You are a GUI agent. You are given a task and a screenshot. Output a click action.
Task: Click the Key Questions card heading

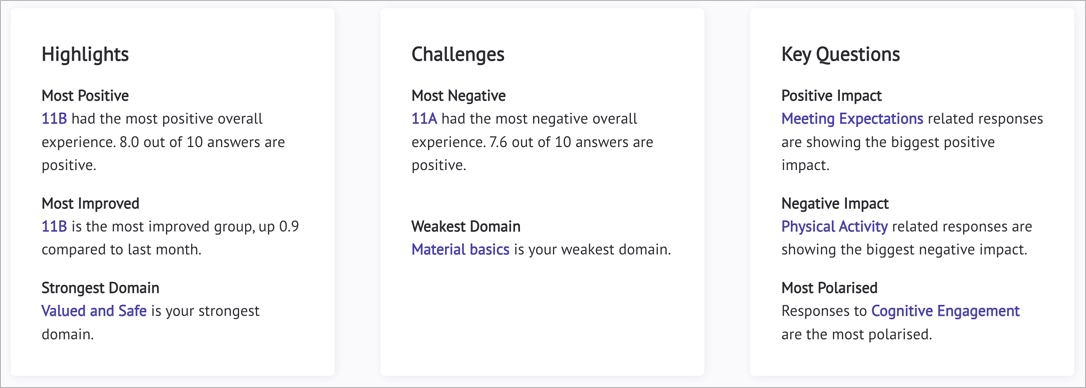[x=841, y=55]
